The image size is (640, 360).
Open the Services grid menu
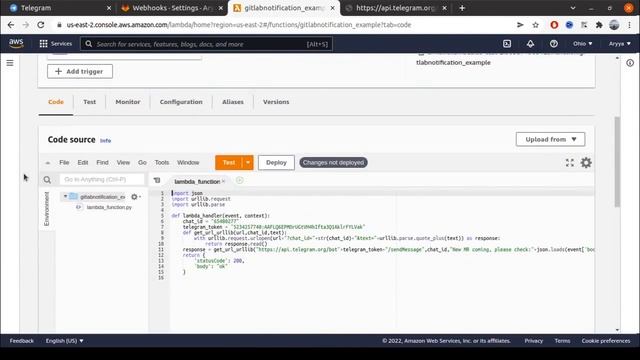pyautogui.click(x=55, y=44)
